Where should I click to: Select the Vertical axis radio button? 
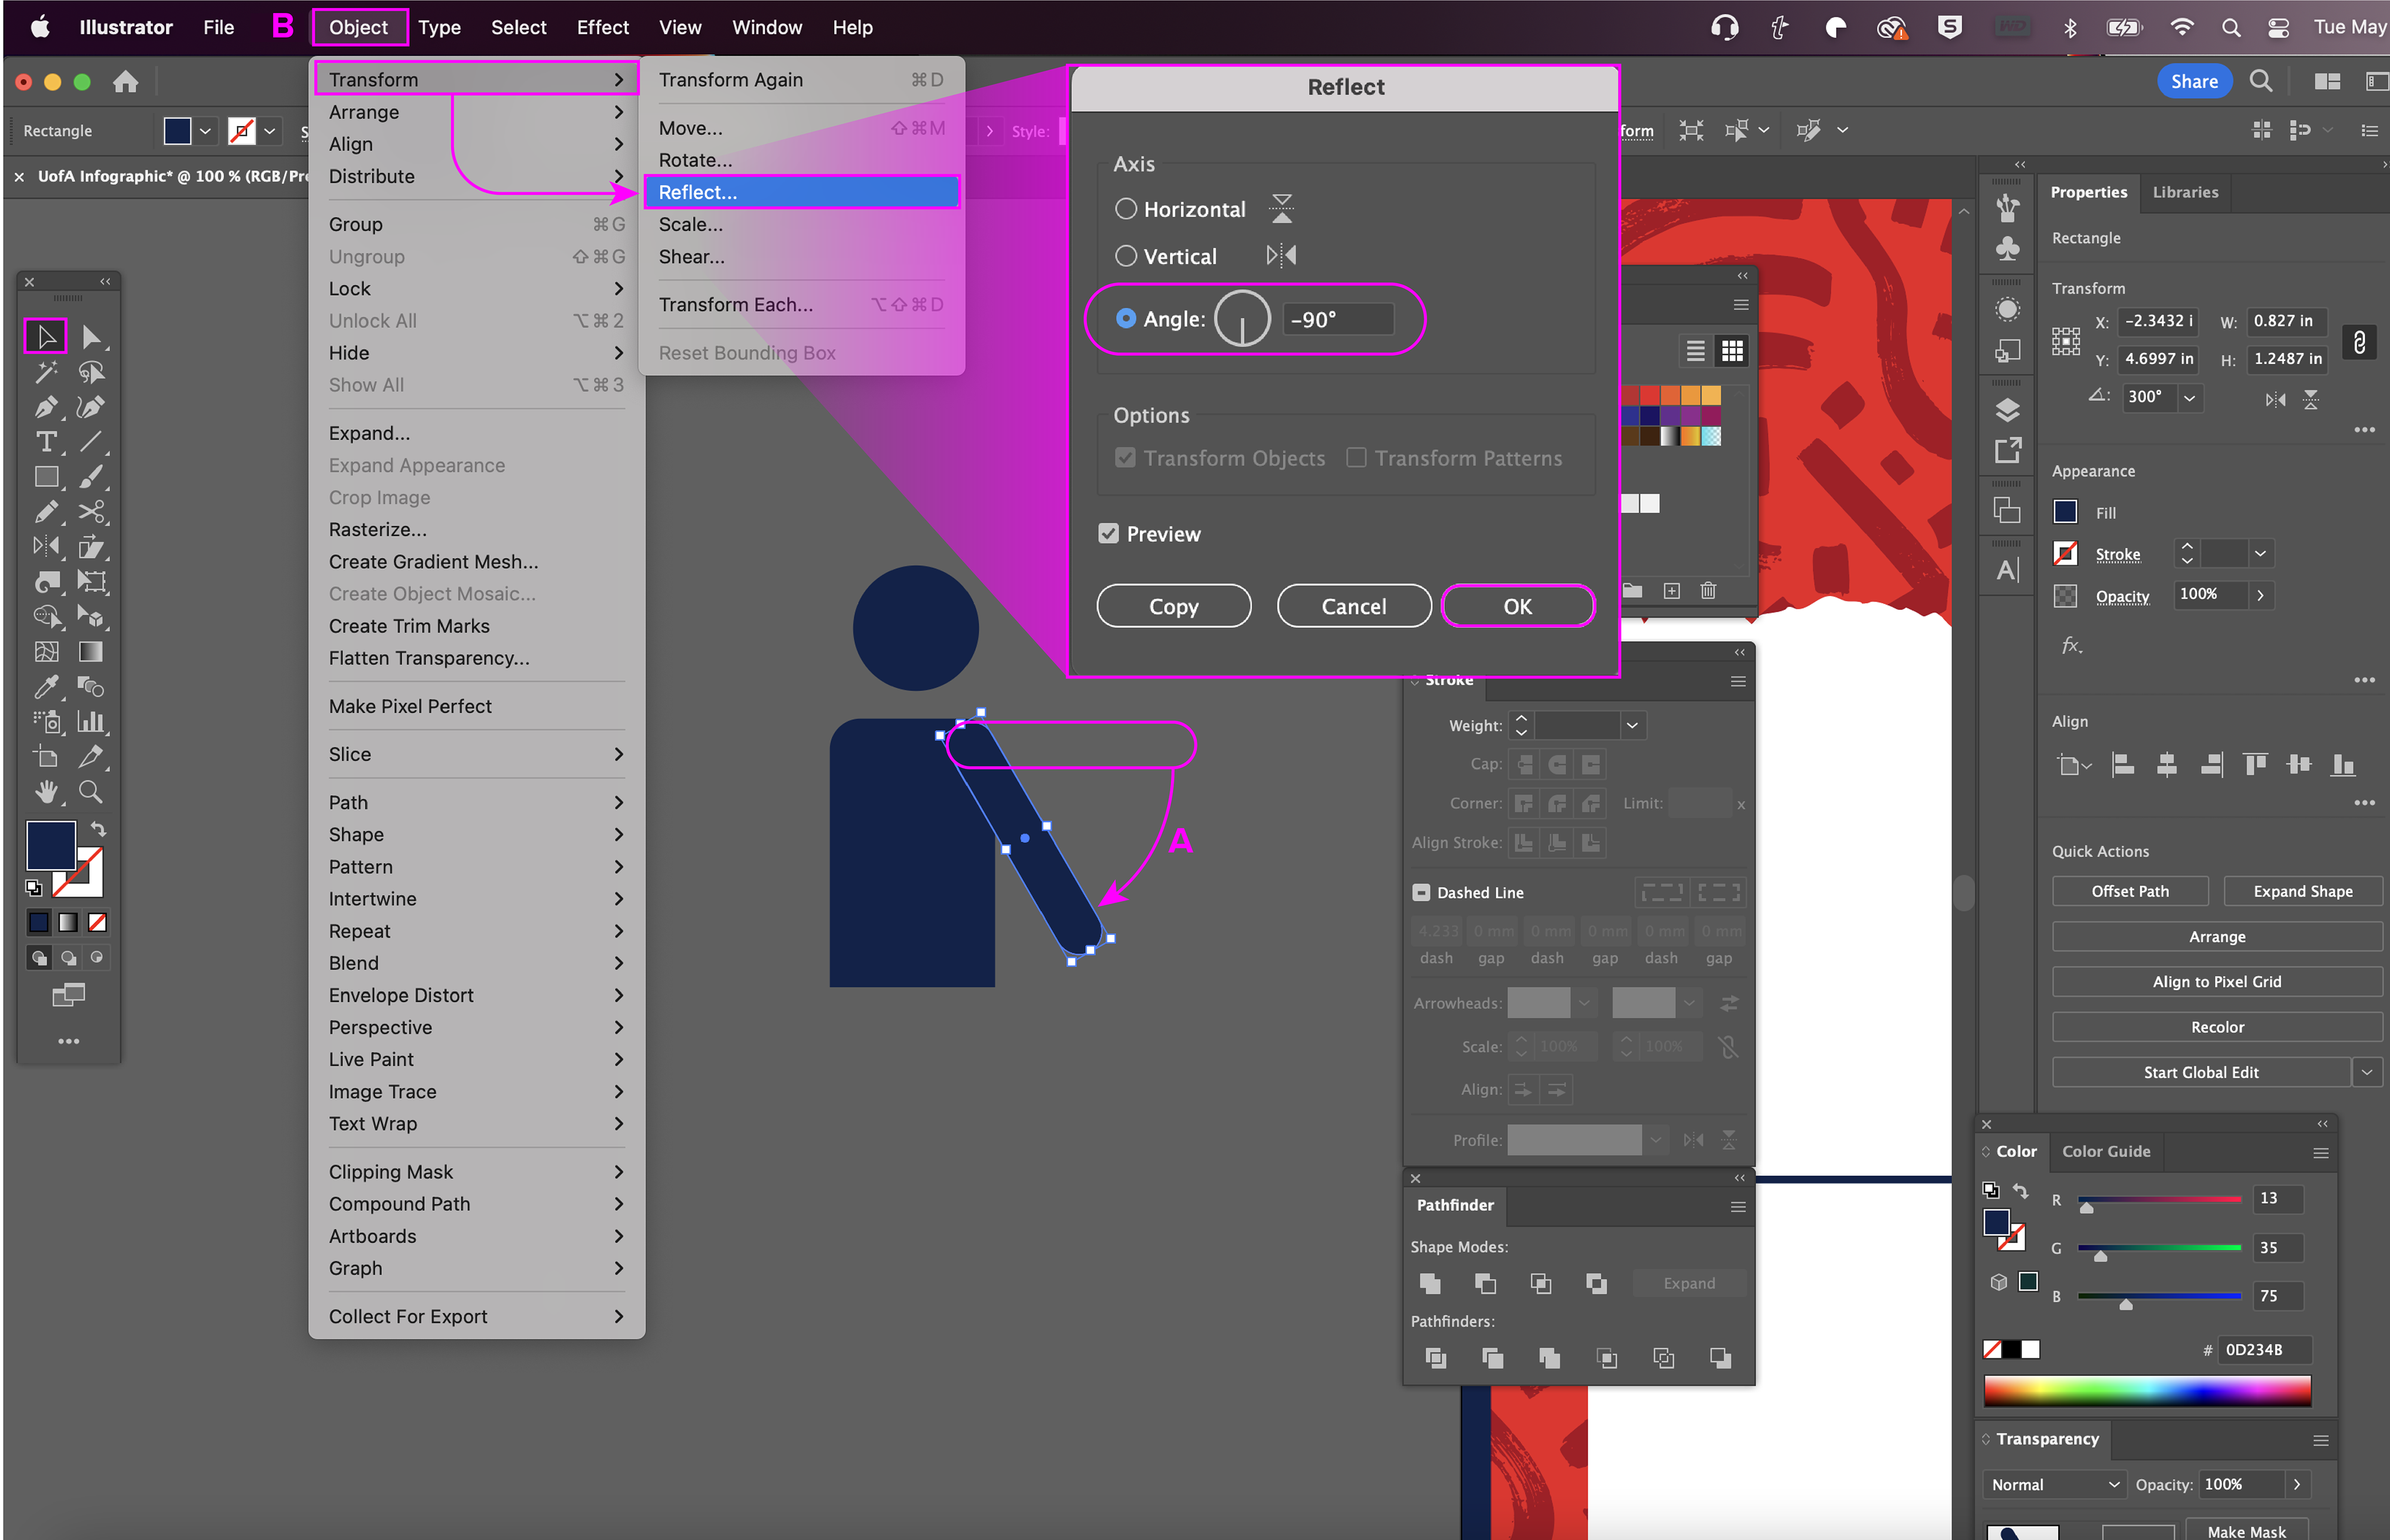coord(1126,256)
